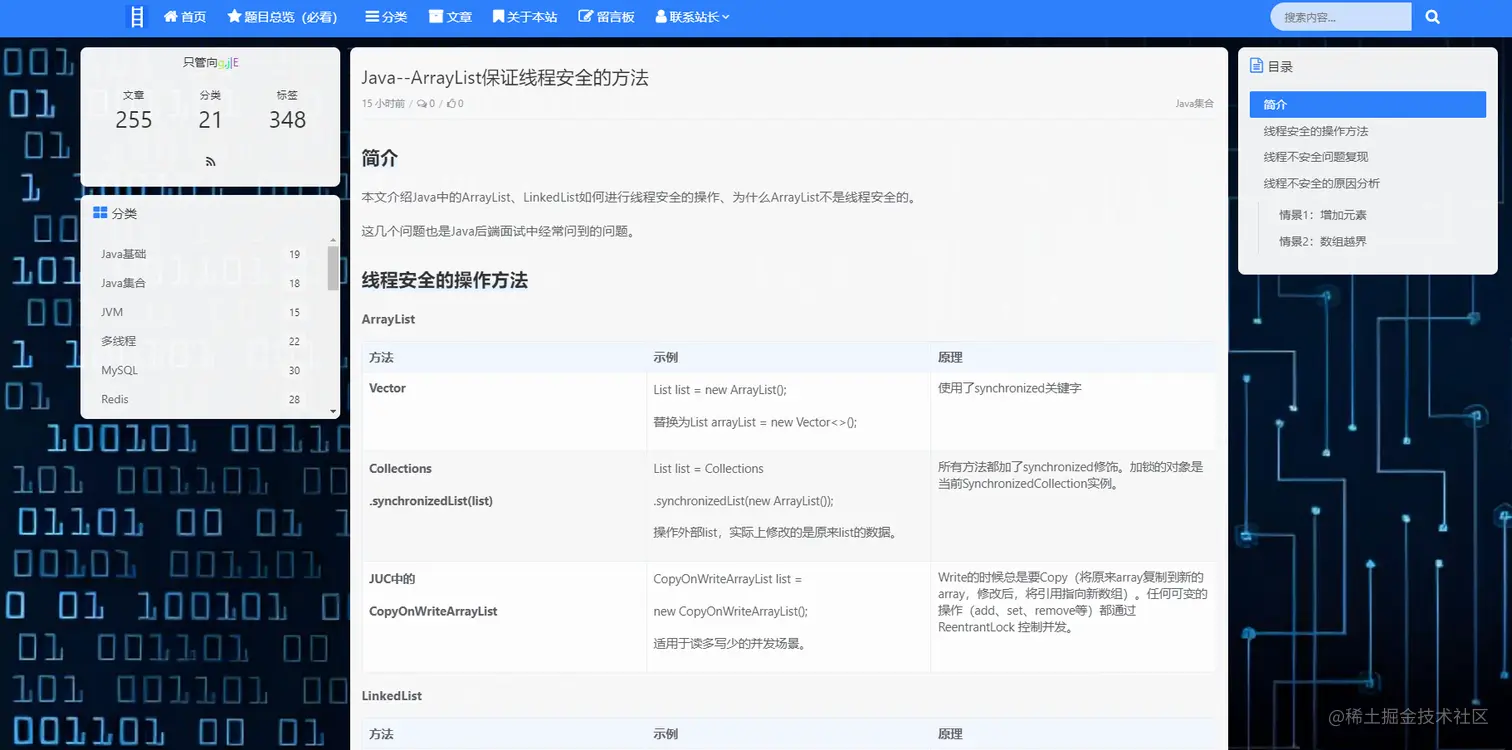1512x750 pixels.
Task: Open MySQL category
Action: (119, 370)
